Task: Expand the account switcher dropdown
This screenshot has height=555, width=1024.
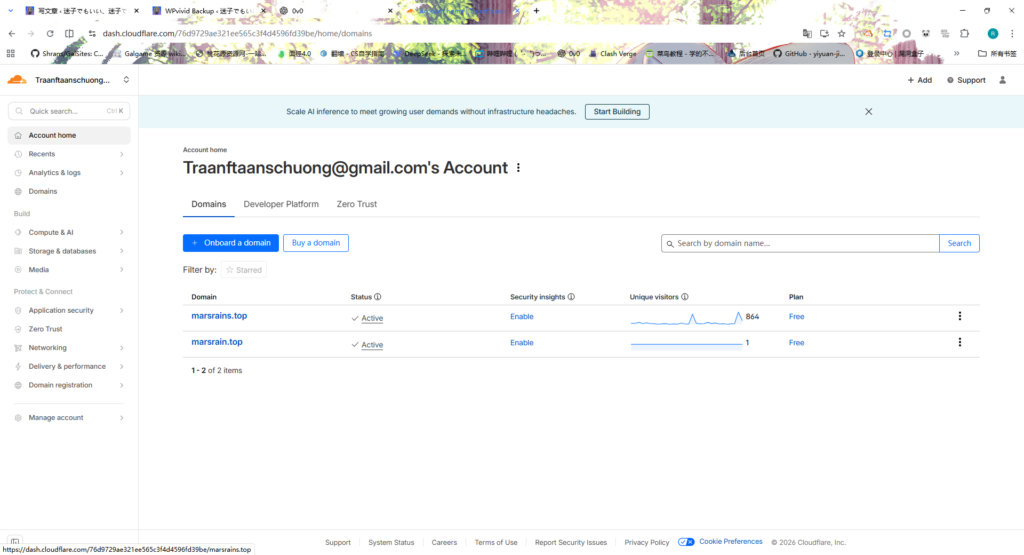Action: [126, 80]
